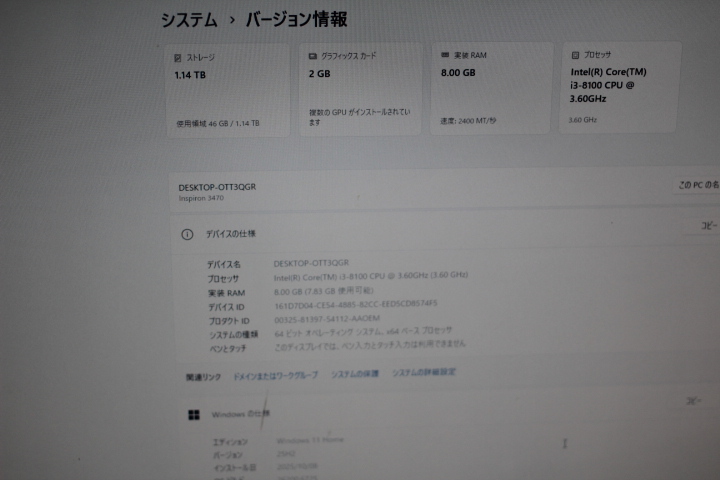Viewport: 720px width, 480px height.
Task: Click the バージョン情報 page title
Action: pyautogui.click(x=296, y=20)
